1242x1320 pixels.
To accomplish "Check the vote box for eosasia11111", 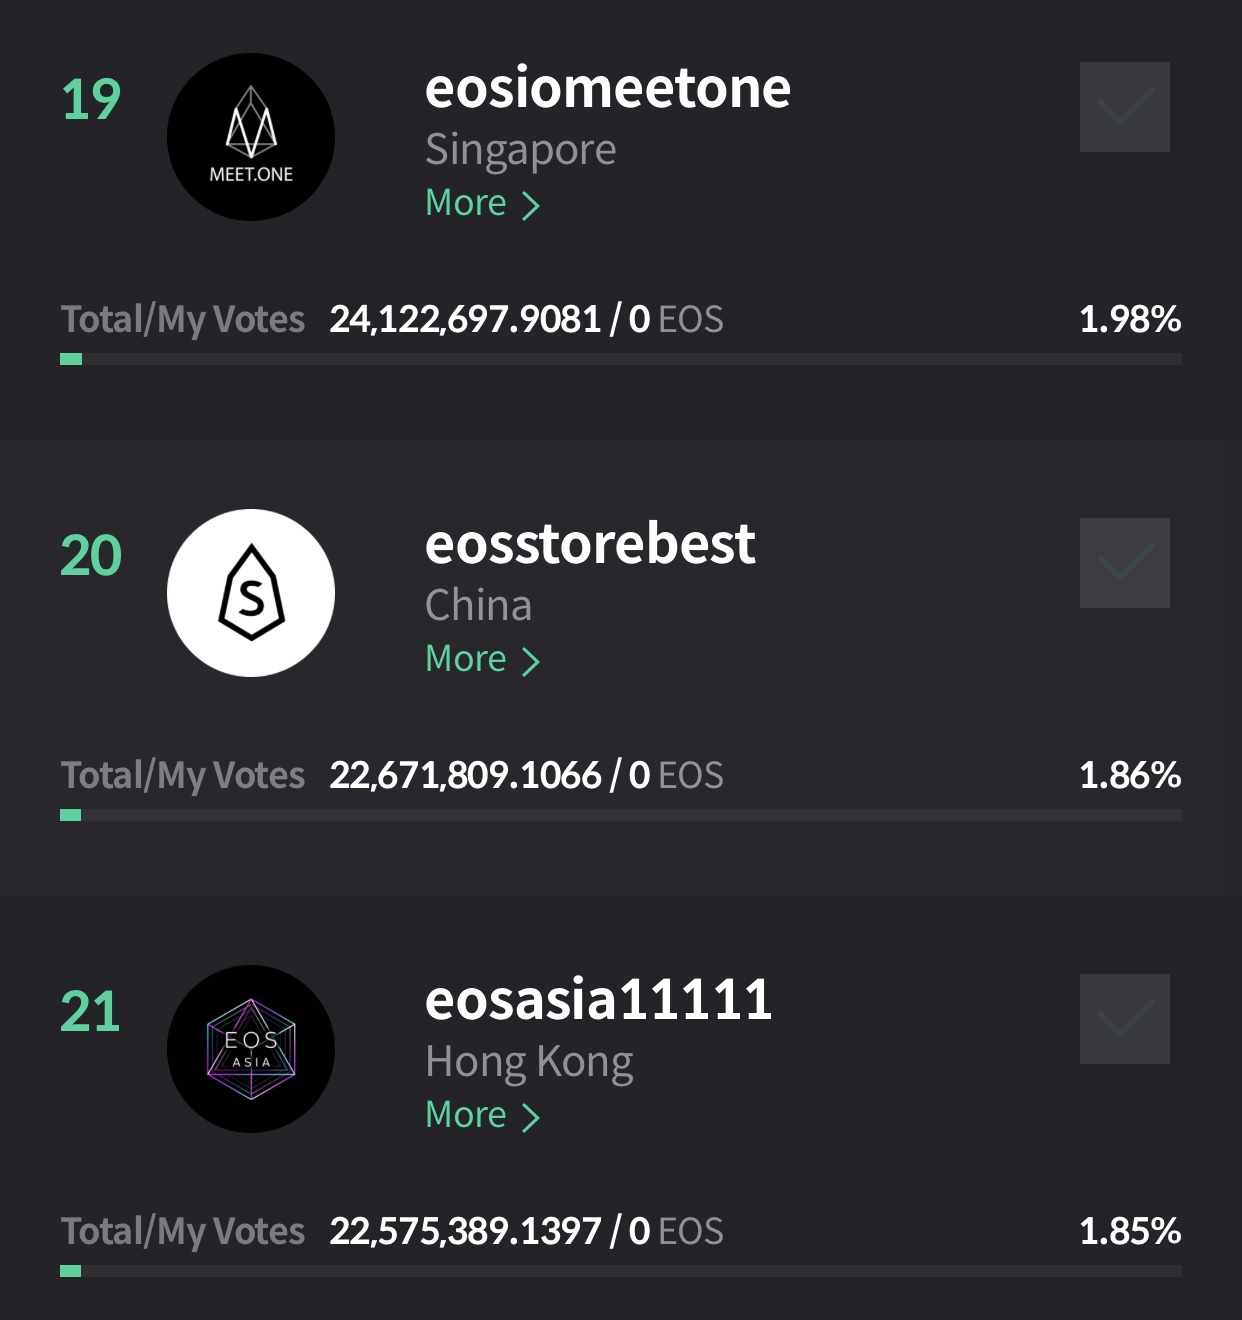I will [1125, 1019].
